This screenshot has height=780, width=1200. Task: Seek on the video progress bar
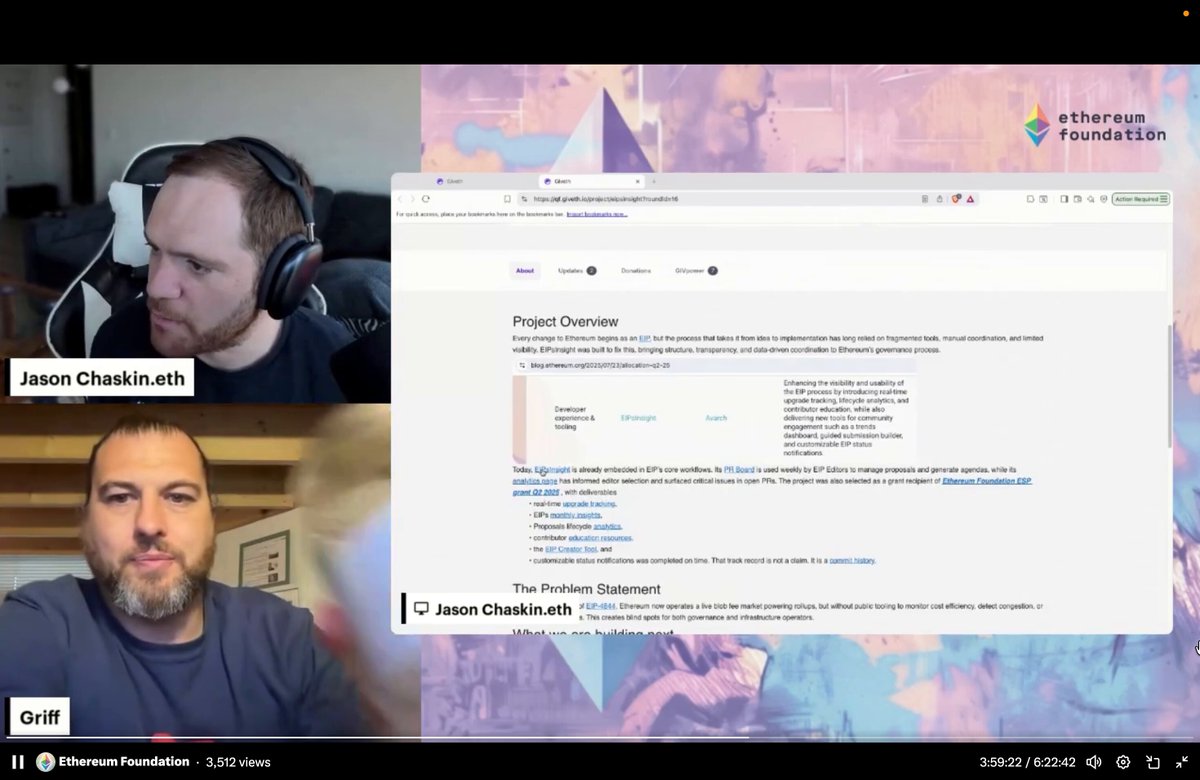600,738
